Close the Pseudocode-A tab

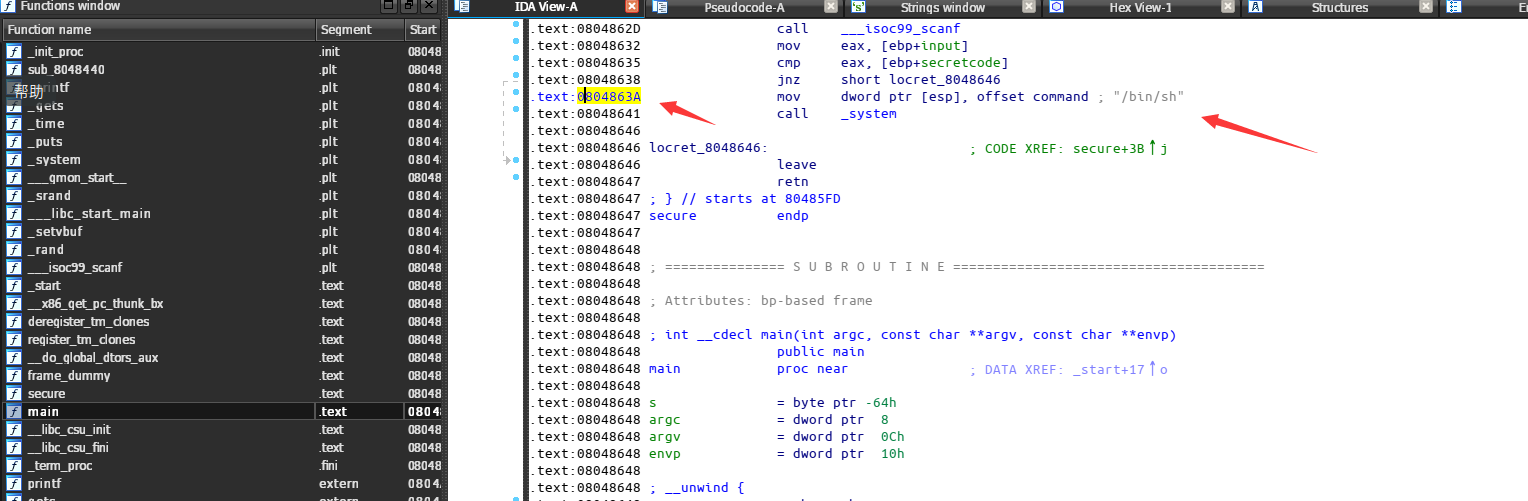coord(830,7)
